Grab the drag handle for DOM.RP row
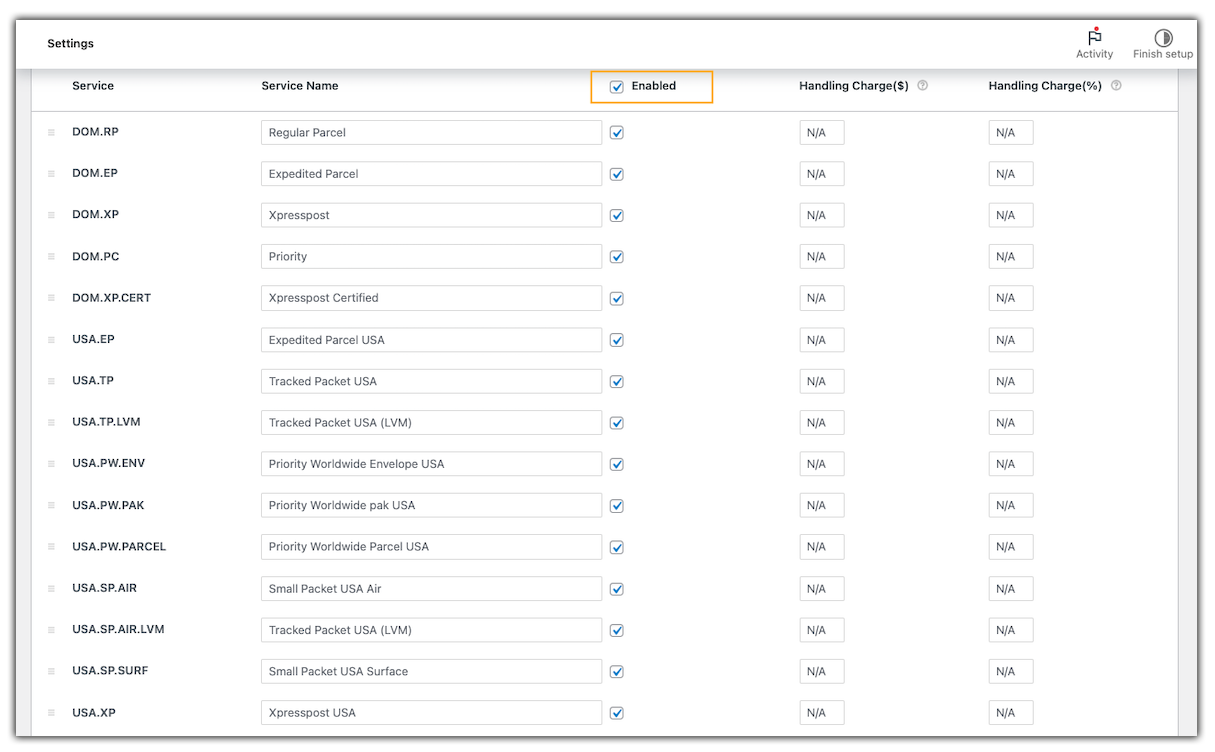Viewport: 1215px width, 752px height. coord(51,132)
